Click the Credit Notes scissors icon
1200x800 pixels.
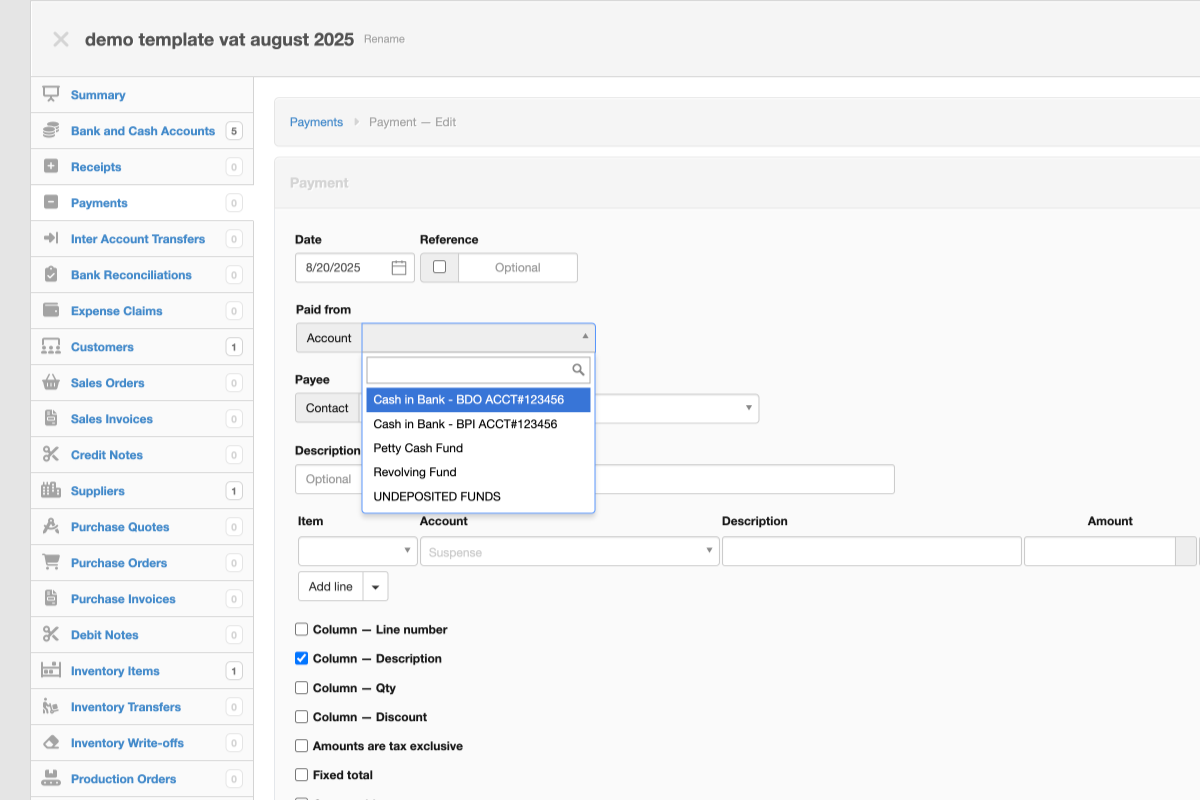51,455
